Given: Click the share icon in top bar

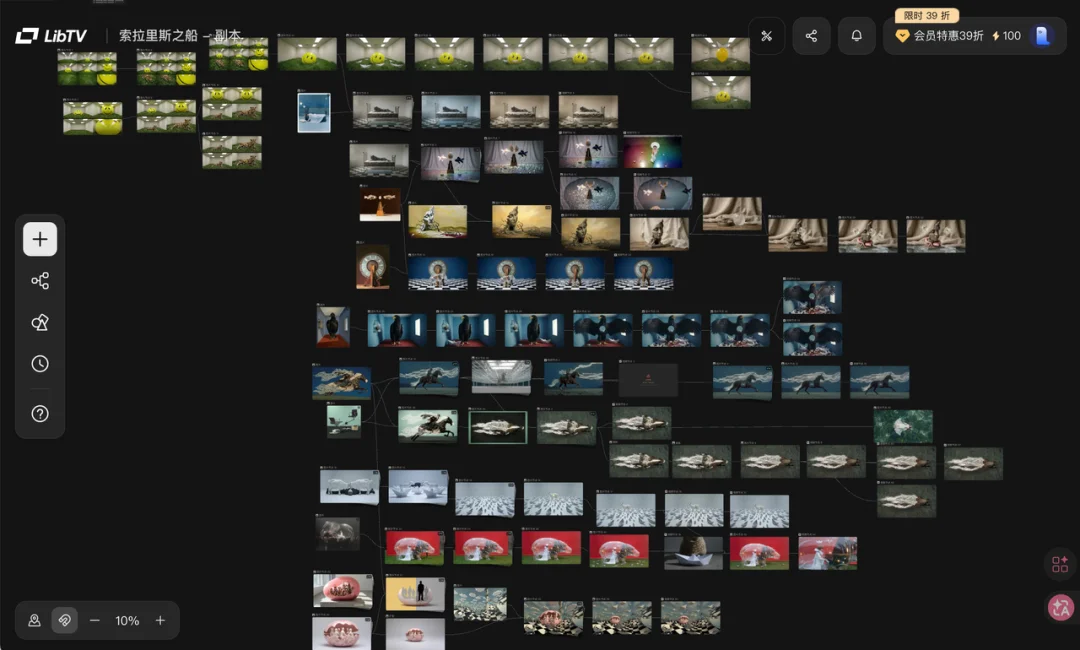Looking at the screenshot, I should click(x=811, y=36).
